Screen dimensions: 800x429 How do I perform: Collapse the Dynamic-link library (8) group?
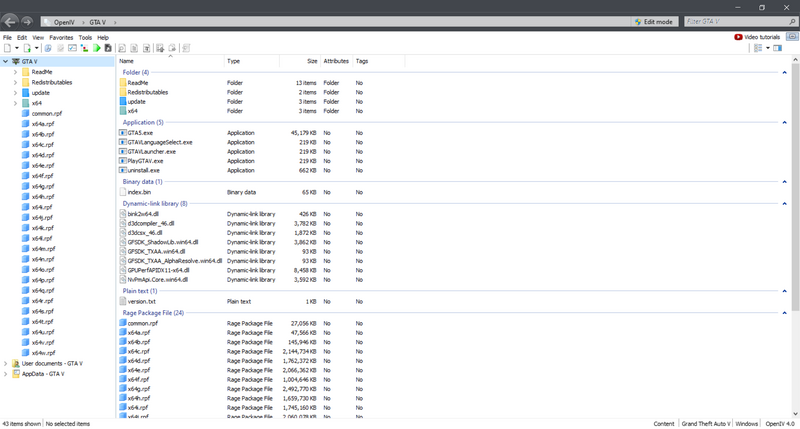(x=784, y=204)
